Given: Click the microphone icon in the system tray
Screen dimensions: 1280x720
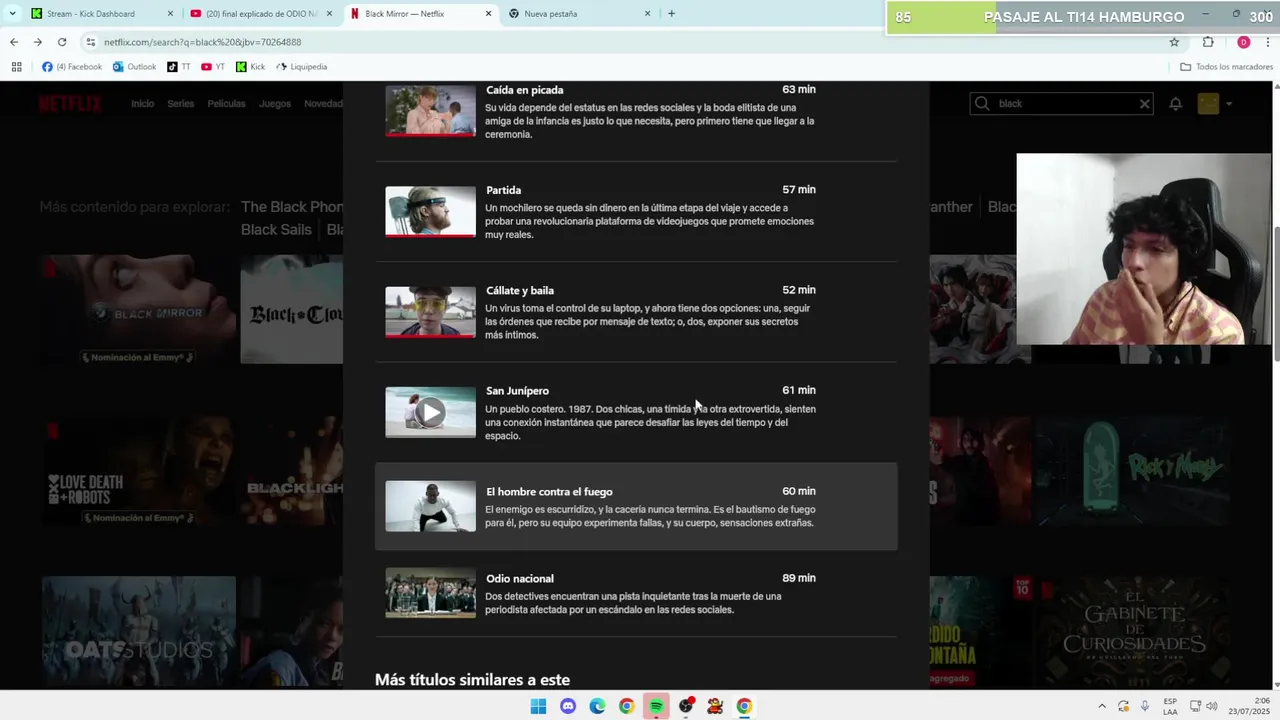Looking at the screenshot, I should [1144, 706].
